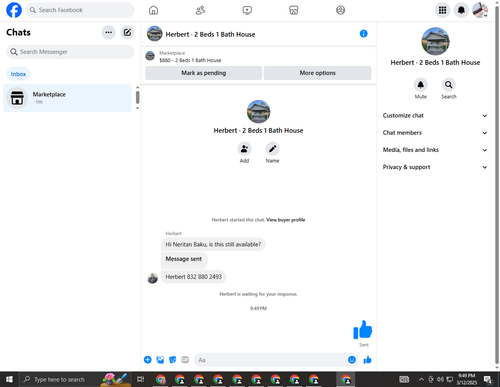Open the Chats options ellipsis button
The width and height of the screenshot is (500, 387).
pyautogui.click(x=108, y=32)
